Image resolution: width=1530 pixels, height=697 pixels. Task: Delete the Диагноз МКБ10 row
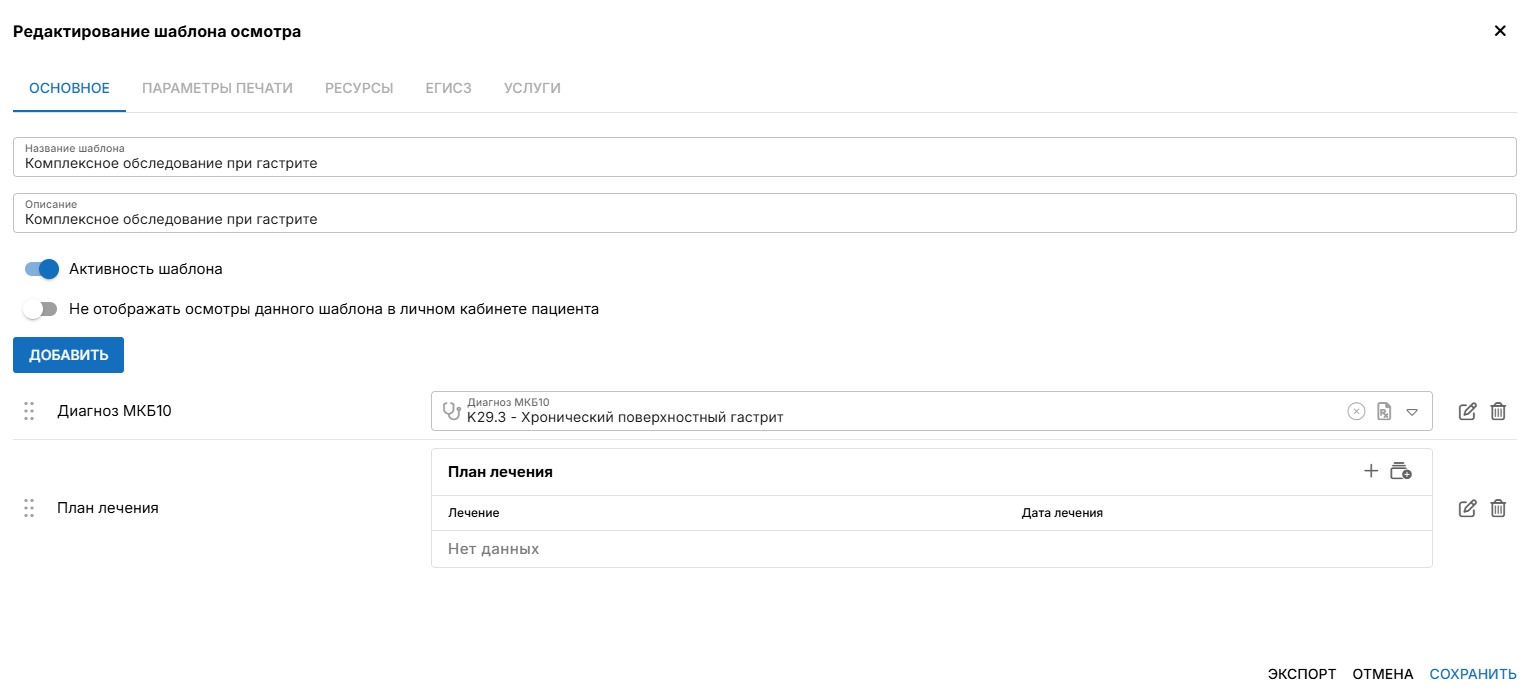click(x=1498, y=411)
